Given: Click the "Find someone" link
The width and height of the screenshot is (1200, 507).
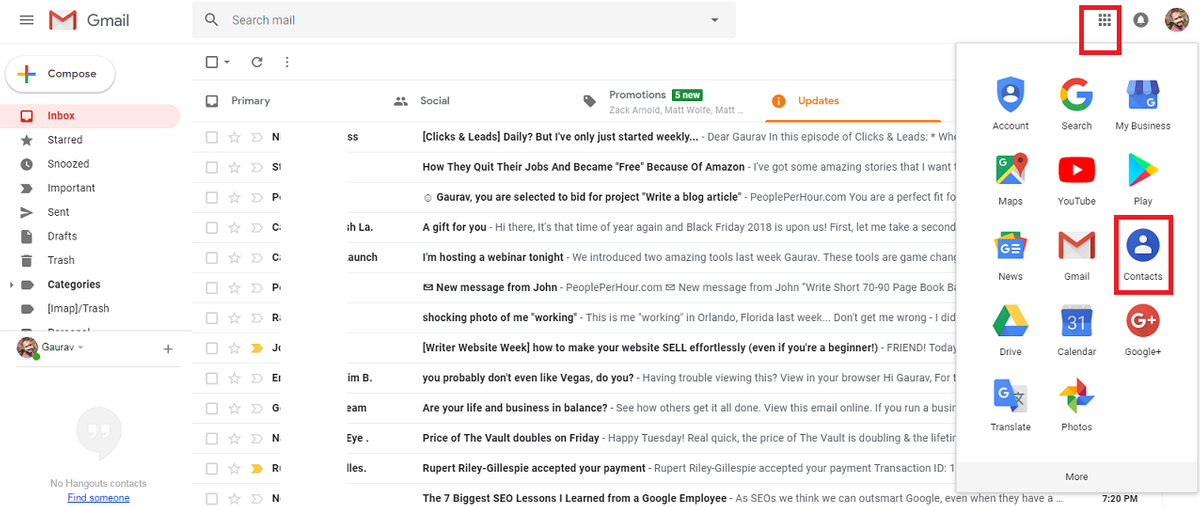Looking at the screenshot, I should pos(98,498).
